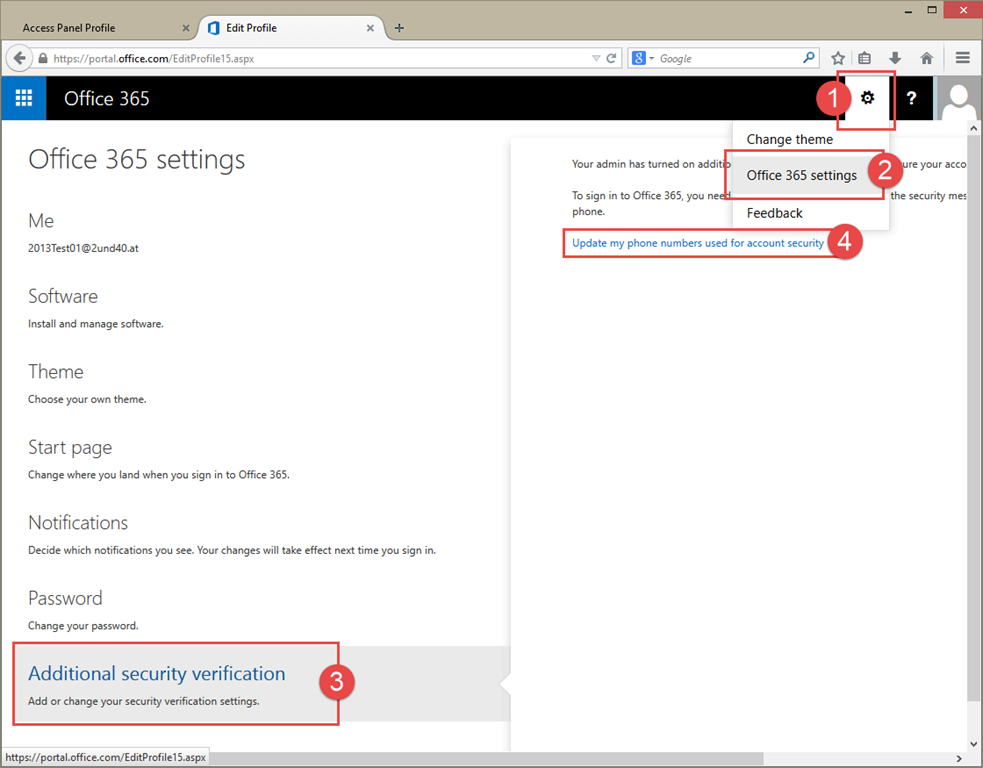Click 'Choose your own theme.' text
Viewport: 983px width, 768px height.
(x=87, y=399)
